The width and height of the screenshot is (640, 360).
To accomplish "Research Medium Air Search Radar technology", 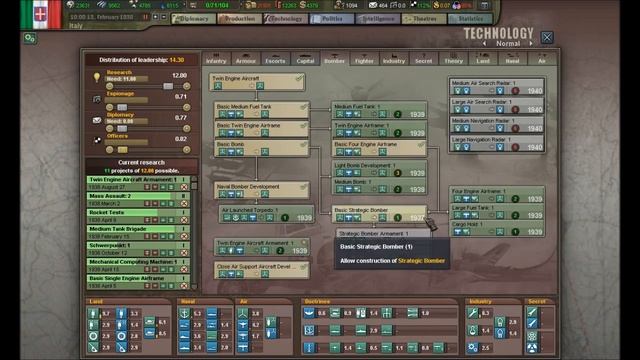I will tap(497, 87).
